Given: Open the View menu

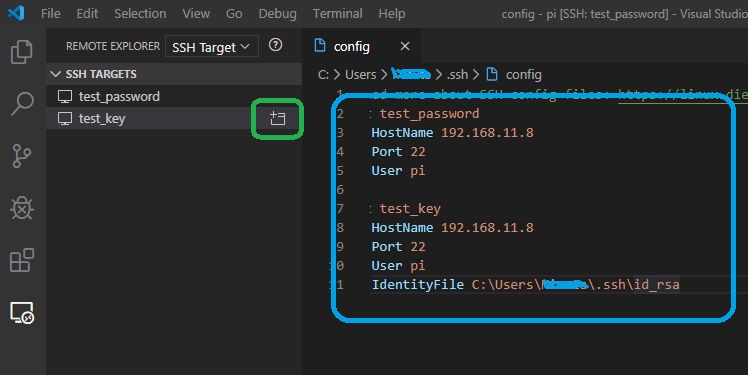Looking at the screenshot, I should [x=196, y=13].
